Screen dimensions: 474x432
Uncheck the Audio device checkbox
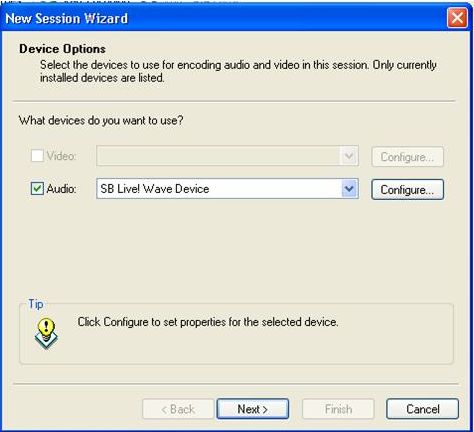37,189
